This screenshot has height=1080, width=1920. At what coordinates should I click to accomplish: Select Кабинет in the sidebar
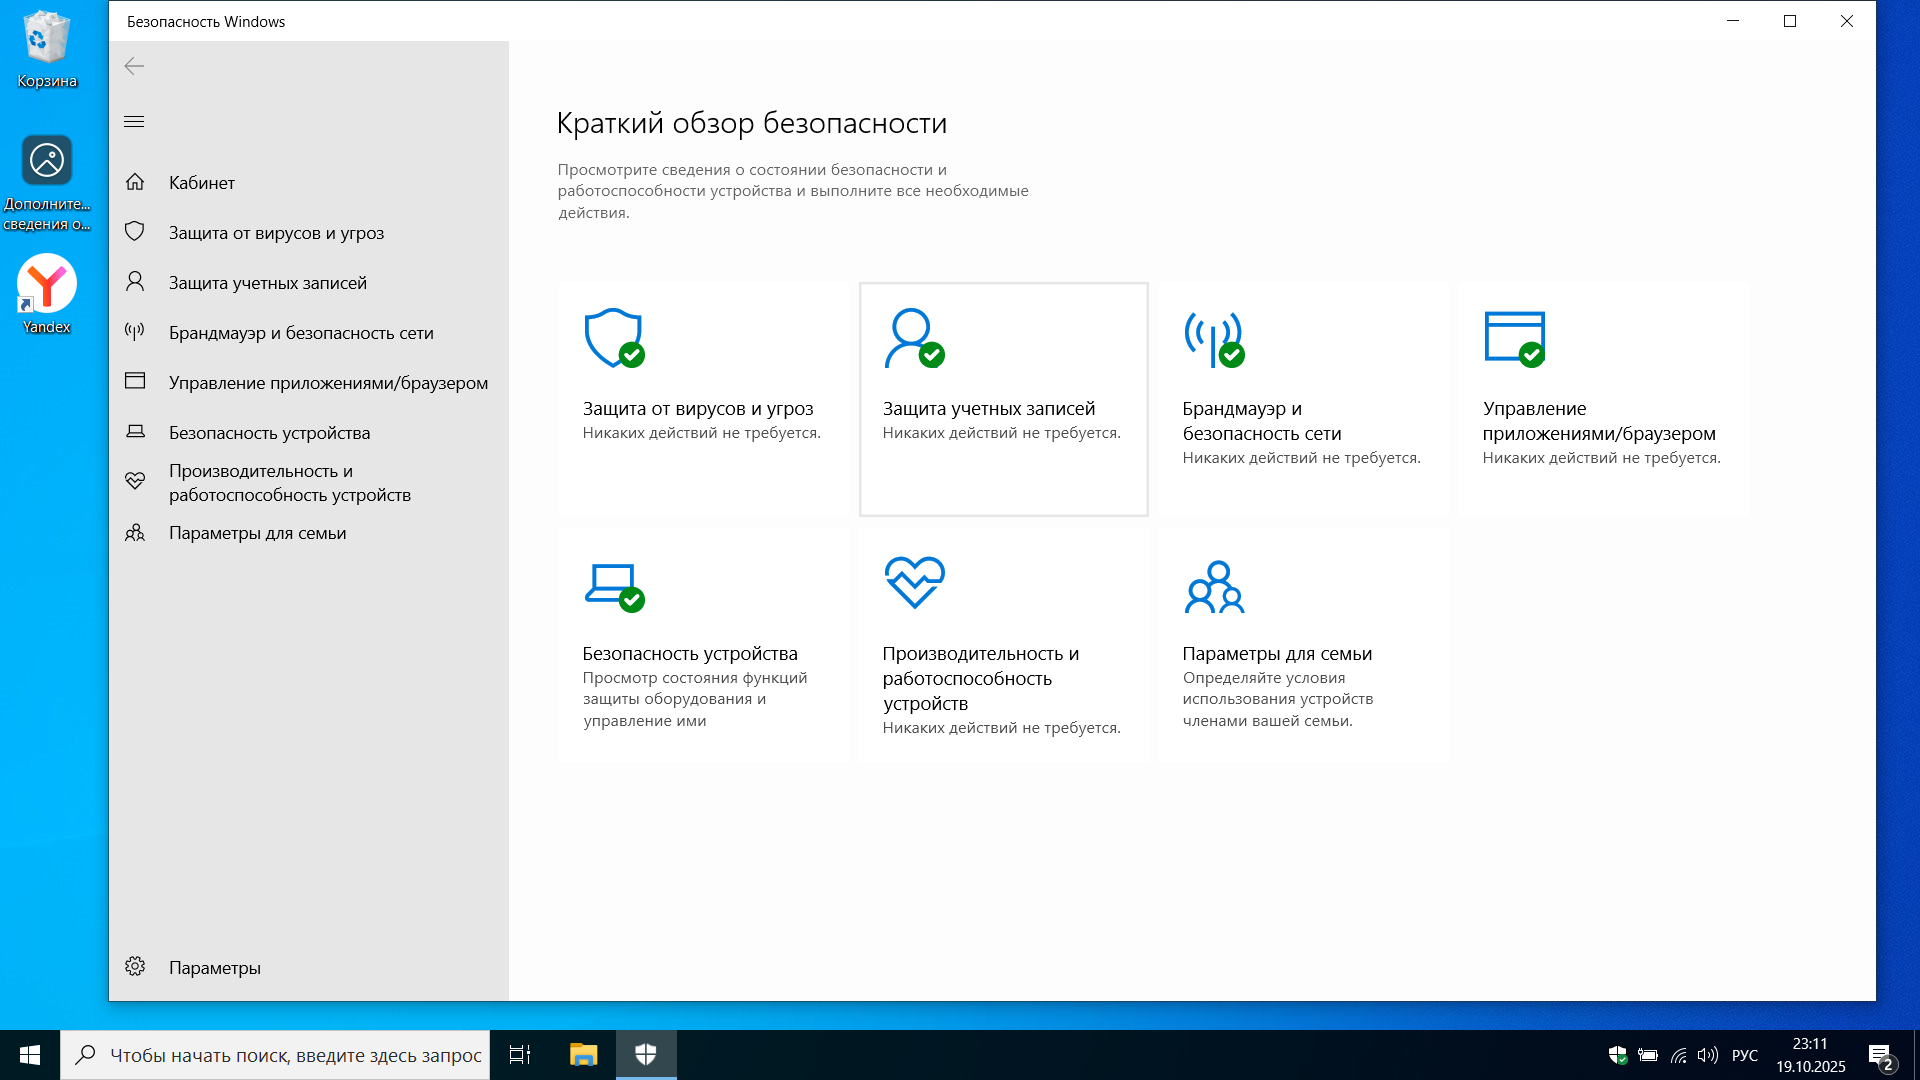tap(202, 183)
